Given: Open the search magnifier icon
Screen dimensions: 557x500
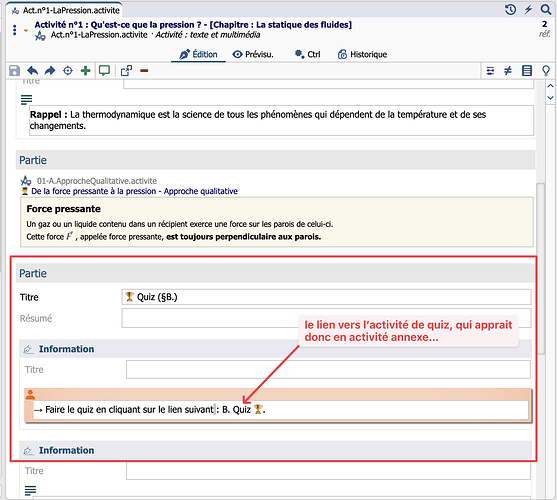Looking at the screenshot, I should pyautogui.click(x=546, y=10).
